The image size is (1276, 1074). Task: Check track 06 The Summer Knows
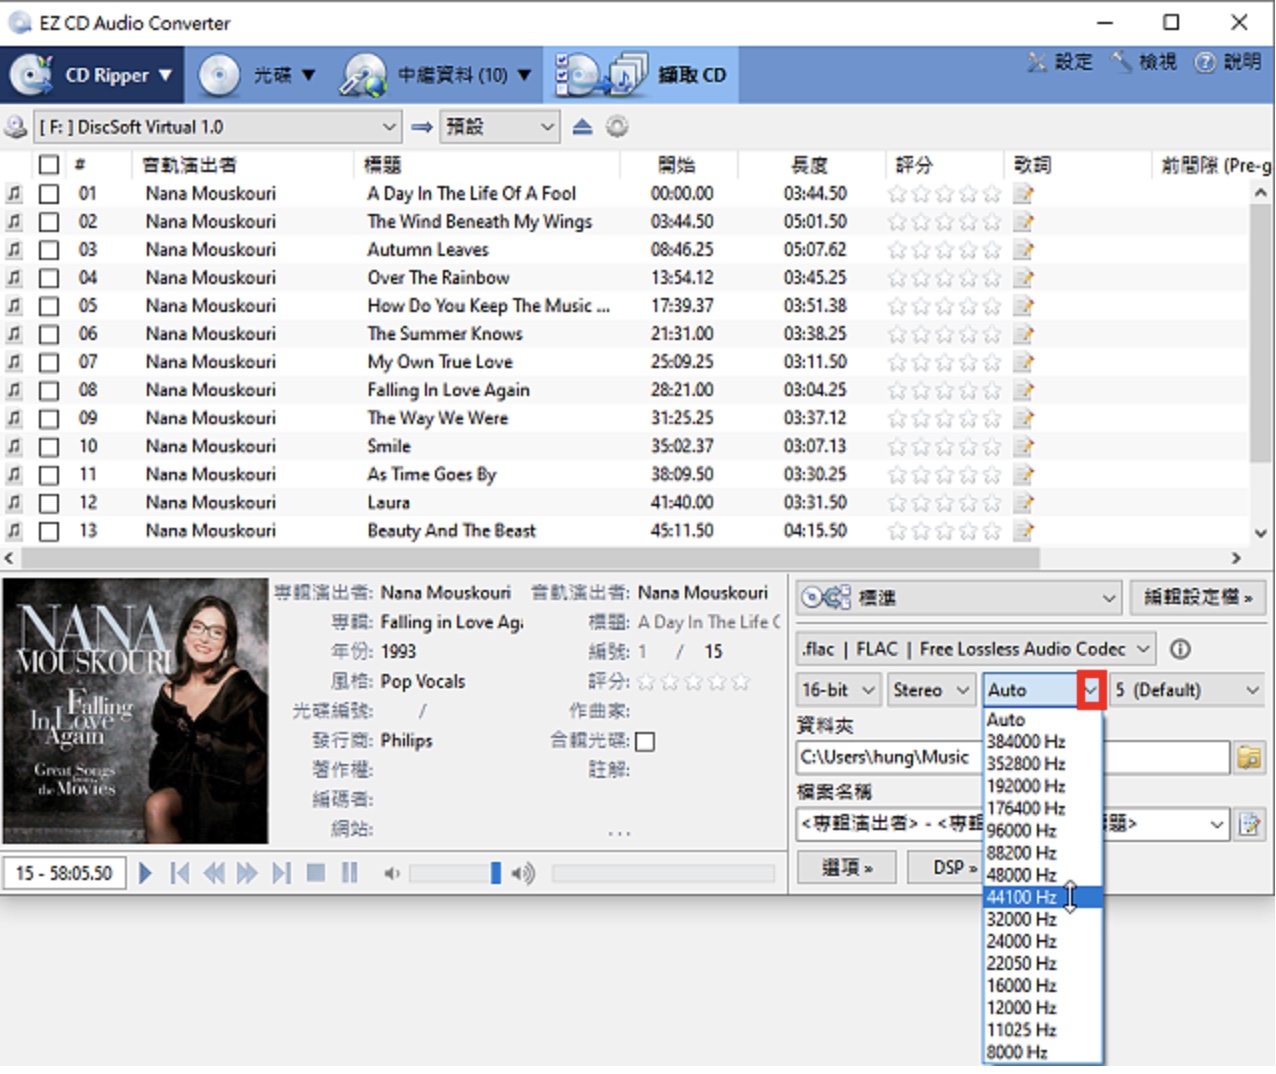tap(48, 334)
